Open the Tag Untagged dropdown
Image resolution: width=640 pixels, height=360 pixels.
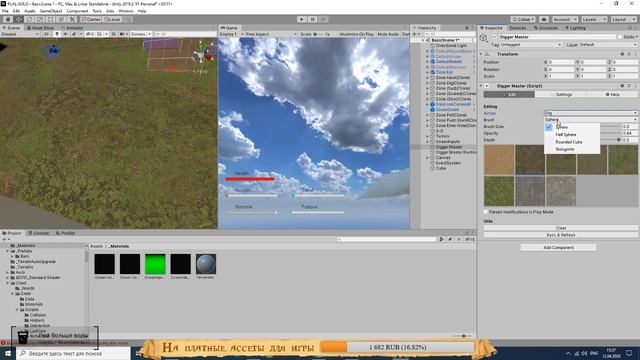point(531,44)
